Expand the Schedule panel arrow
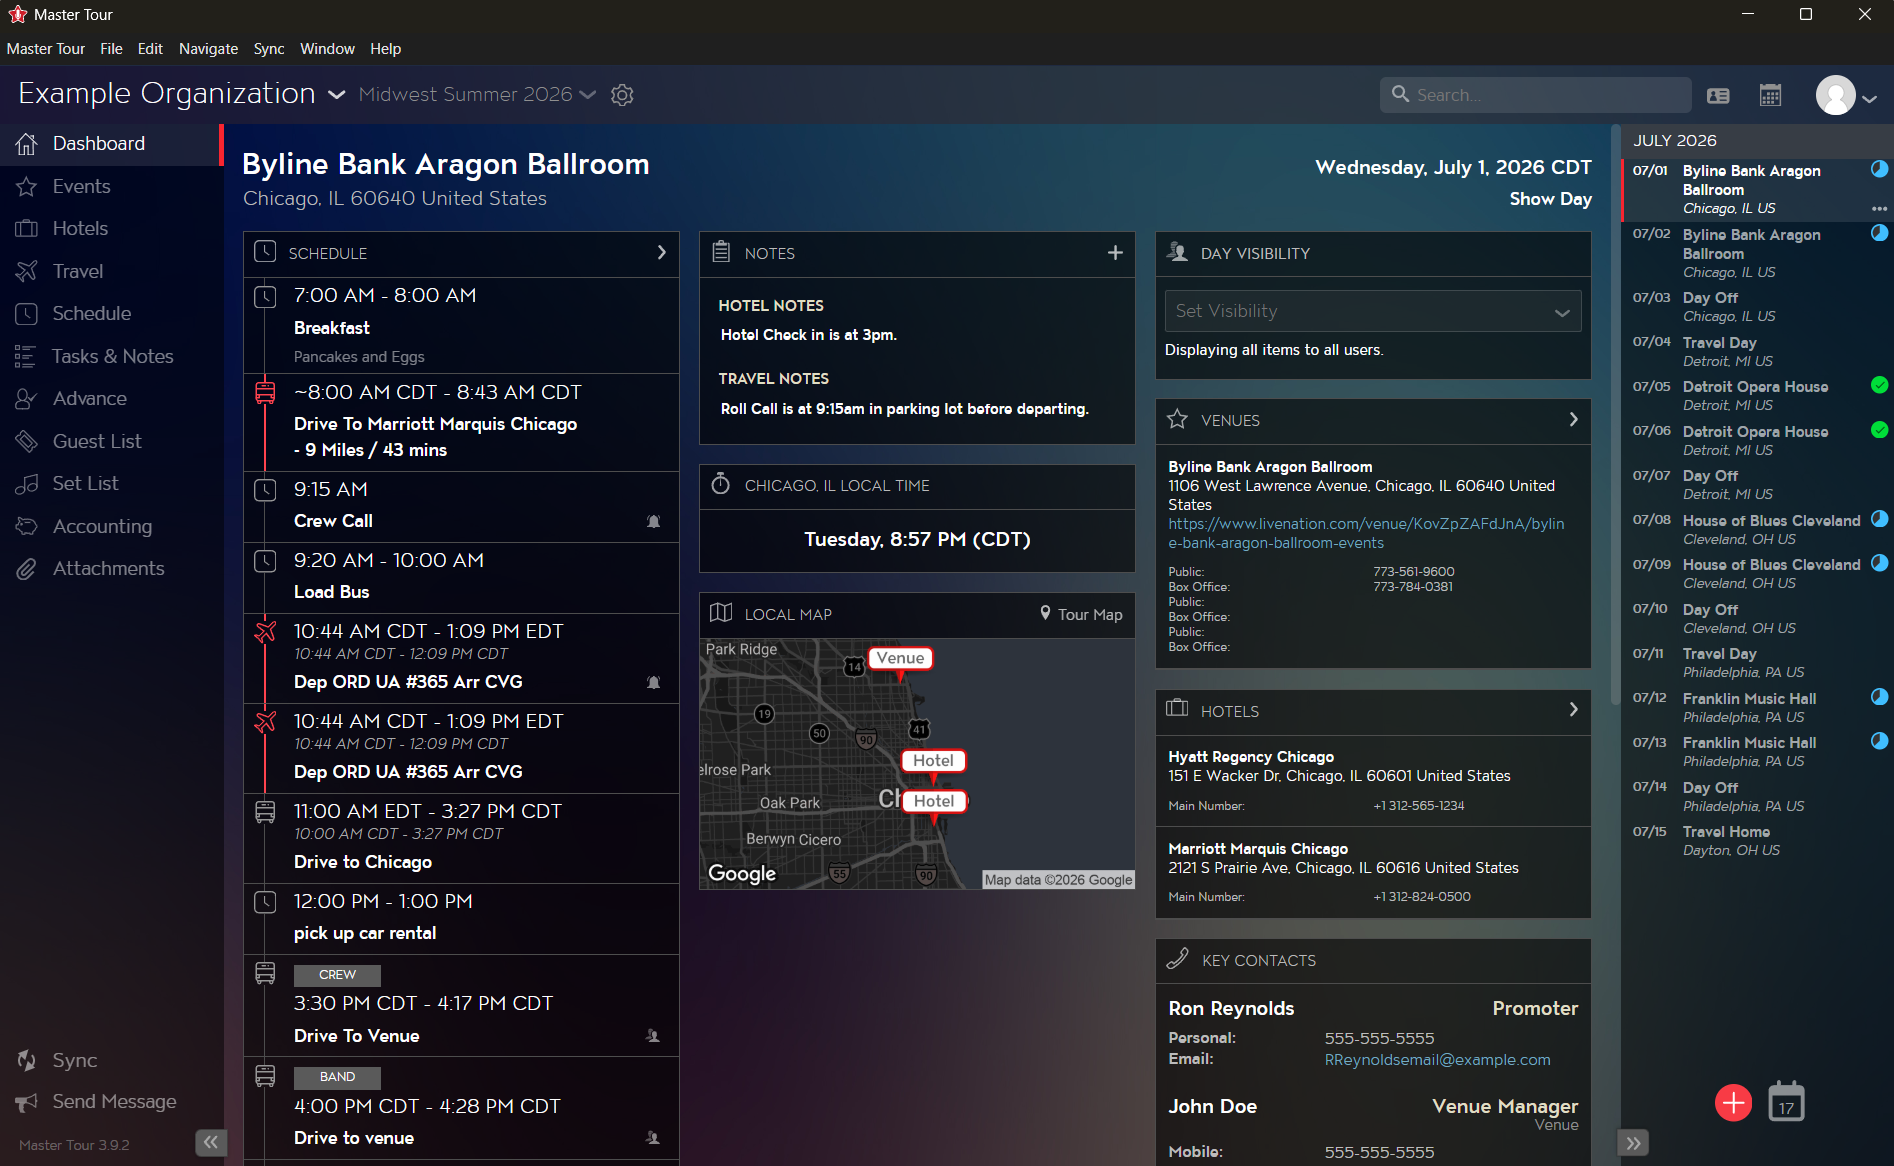The image size is (1894, 1166). point(661,253)
